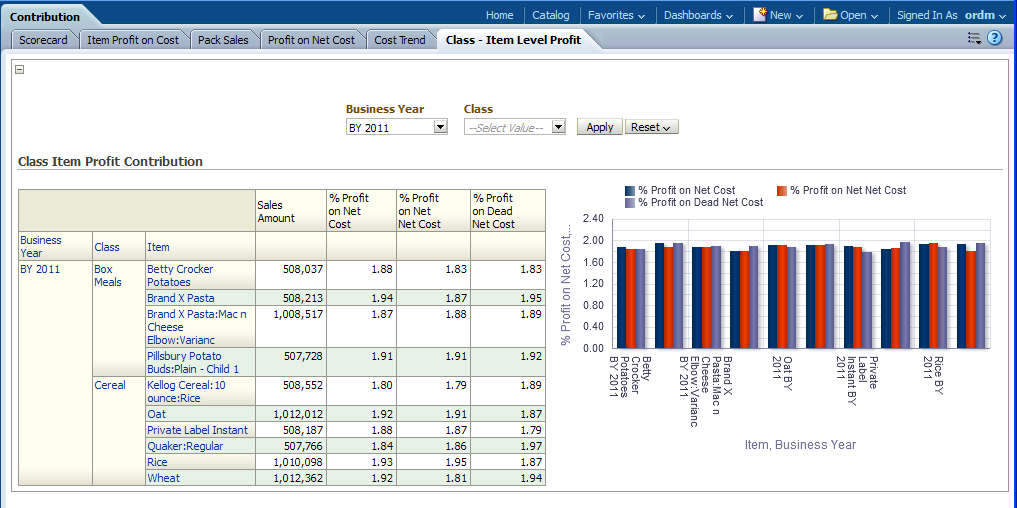1017x508 pixels.
Task: Open the Wheat item link
Action: click(x=163, y=478)
